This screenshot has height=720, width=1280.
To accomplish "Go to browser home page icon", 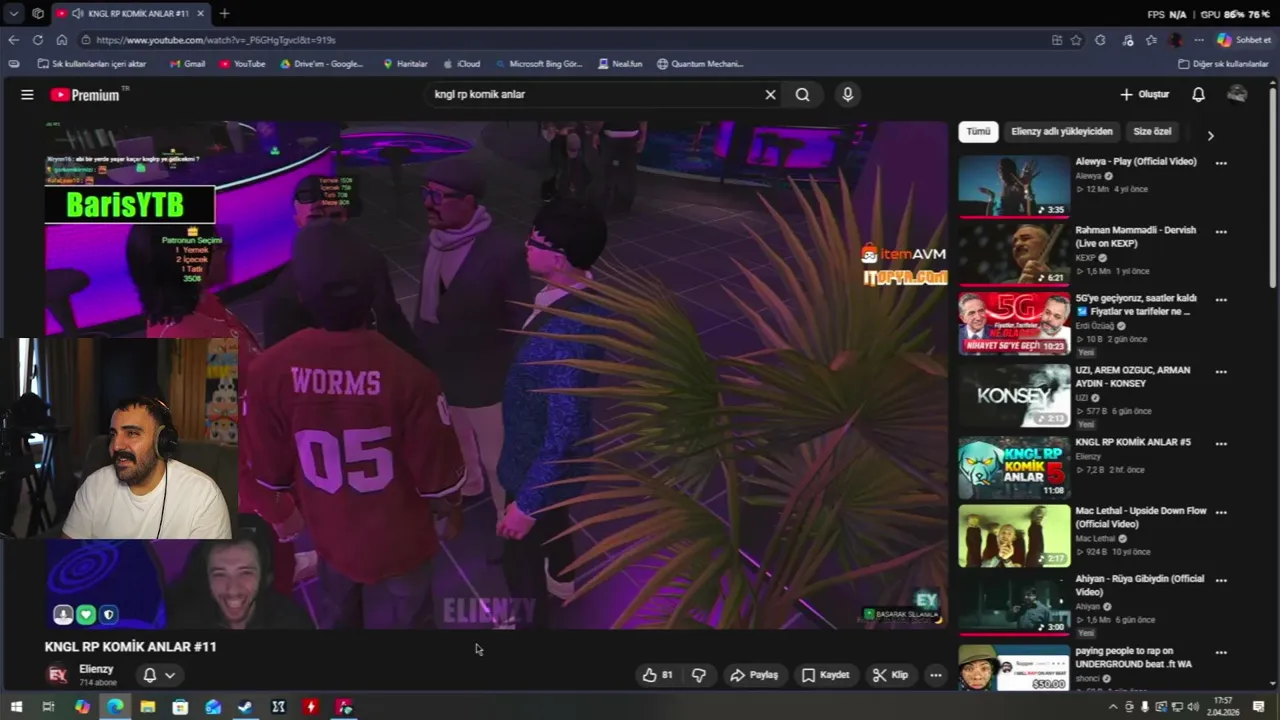I will [x=61, y=40].
